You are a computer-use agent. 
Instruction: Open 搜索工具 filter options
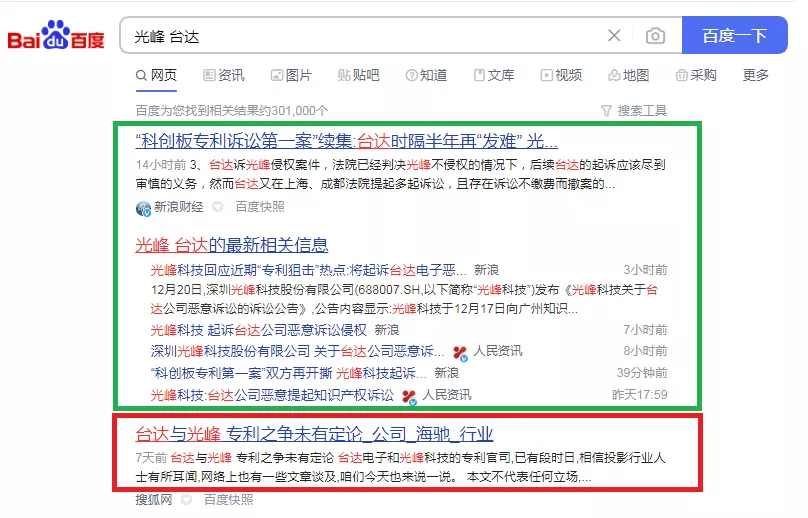[634, 110]
